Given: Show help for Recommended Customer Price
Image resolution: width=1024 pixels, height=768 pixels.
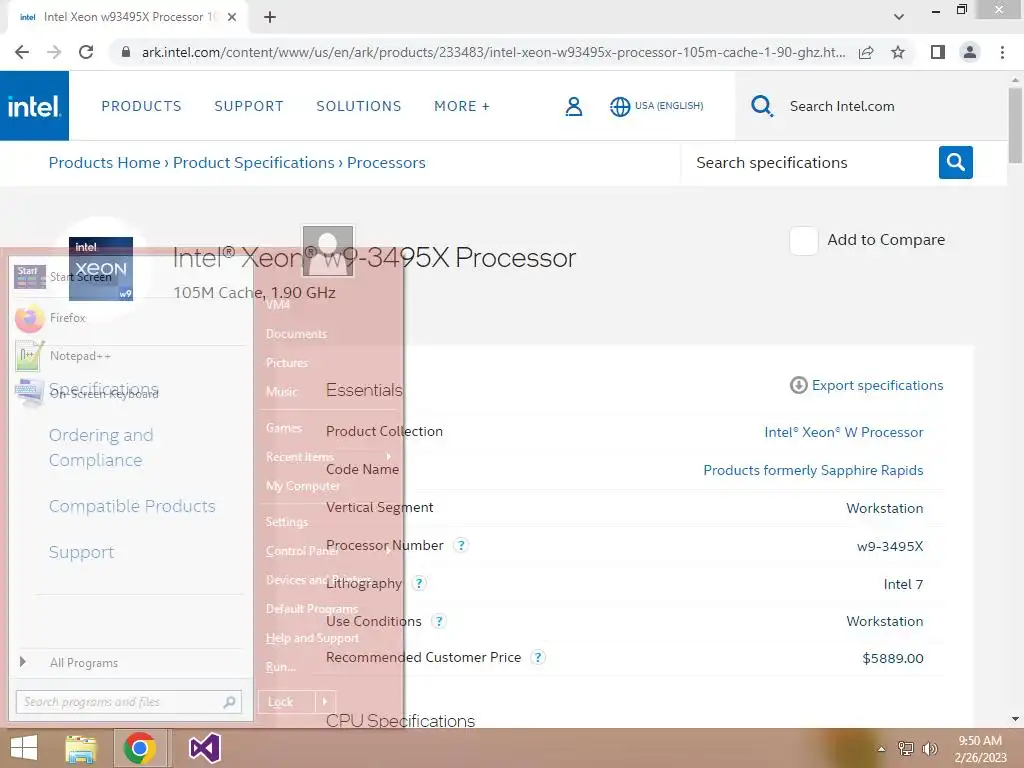Looking at the screenshot, I should coord(537,658).
